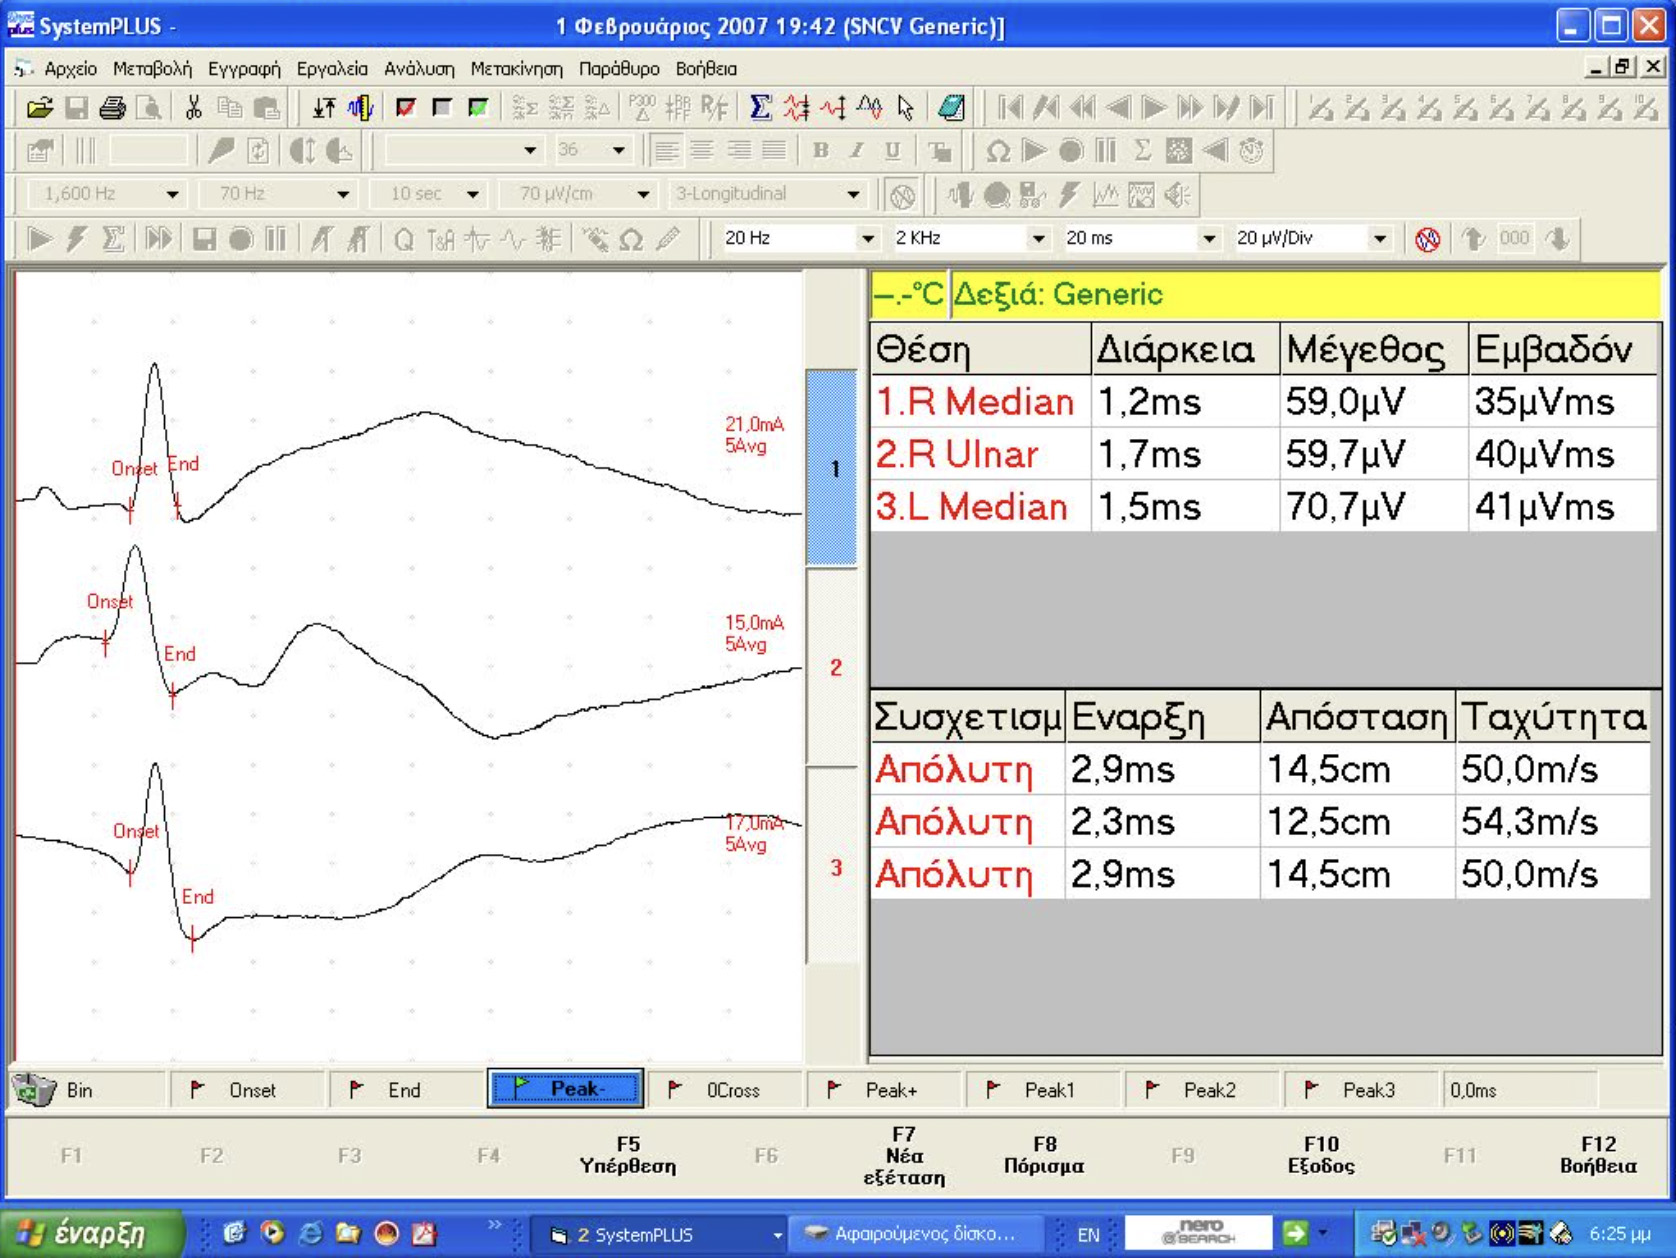
Task: Click the red notch filter icon
Action: (x=1427, y=239)
